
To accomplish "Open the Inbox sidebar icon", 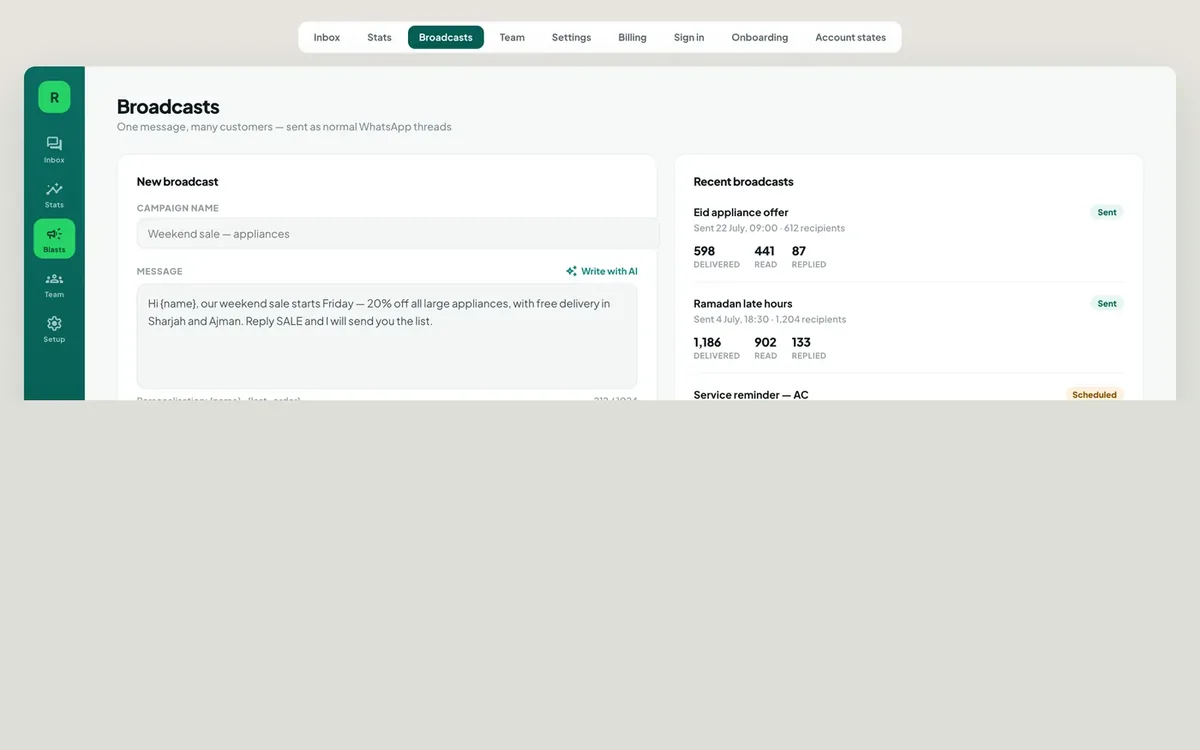I will (x=54, y=144).
